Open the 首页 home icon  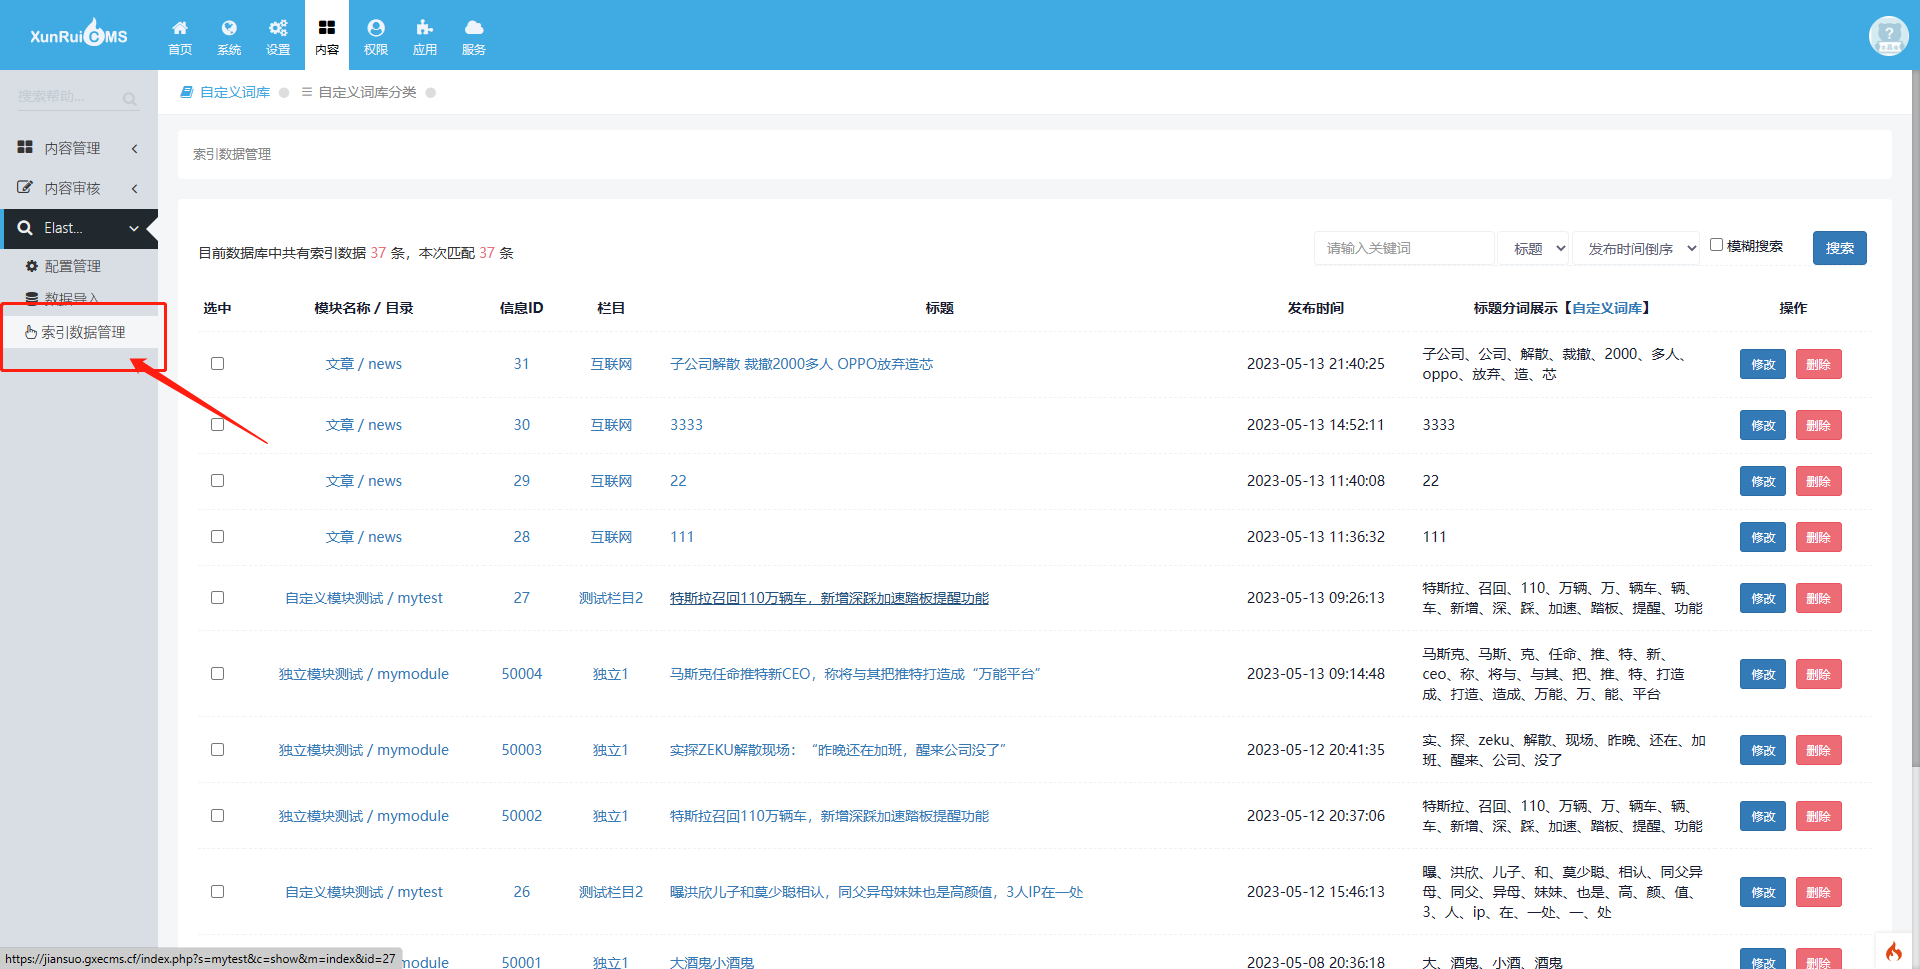click(x=180, y=28)
